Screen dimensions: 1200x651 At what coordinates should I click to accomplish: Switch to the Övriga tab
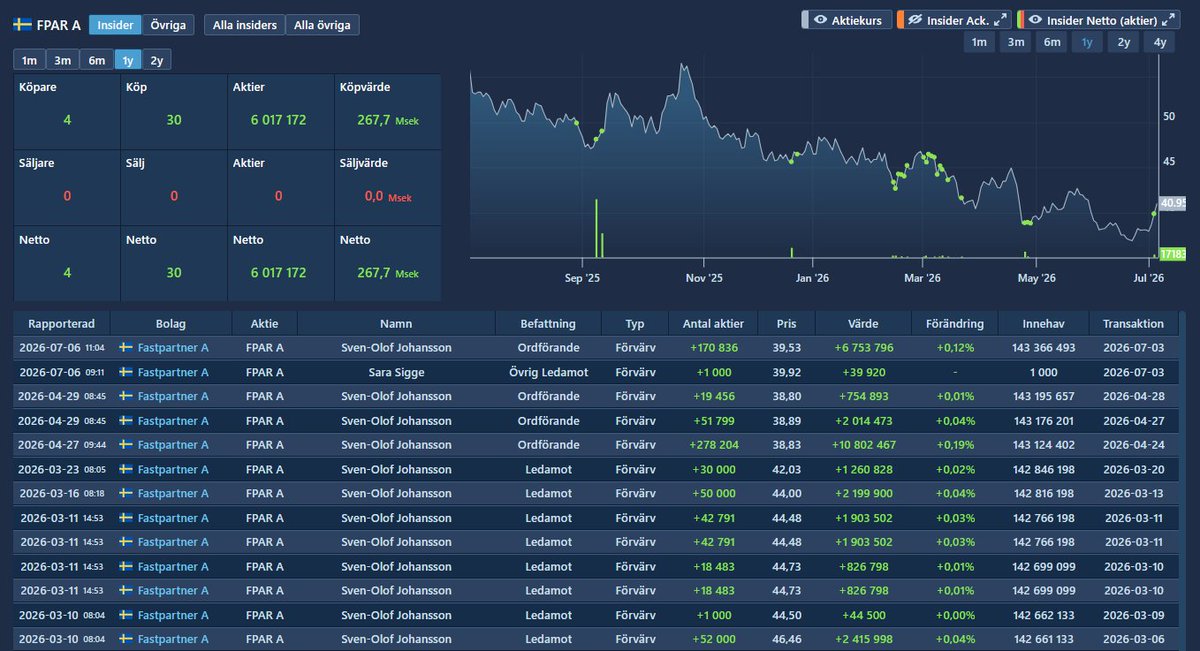pos(168,25)
